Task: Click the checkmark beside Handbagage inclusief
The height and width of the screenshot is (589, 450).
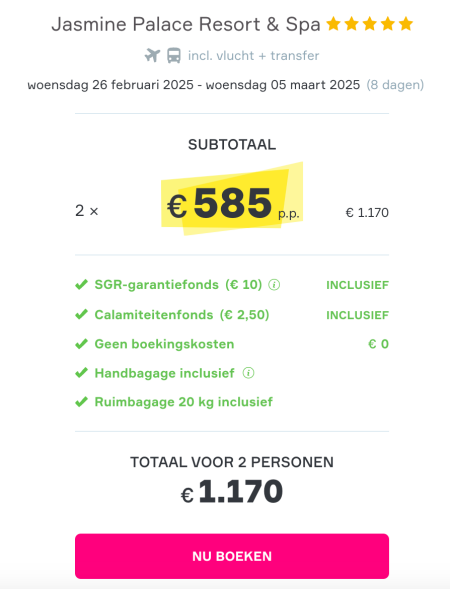Action: click(x=82, y=373)
